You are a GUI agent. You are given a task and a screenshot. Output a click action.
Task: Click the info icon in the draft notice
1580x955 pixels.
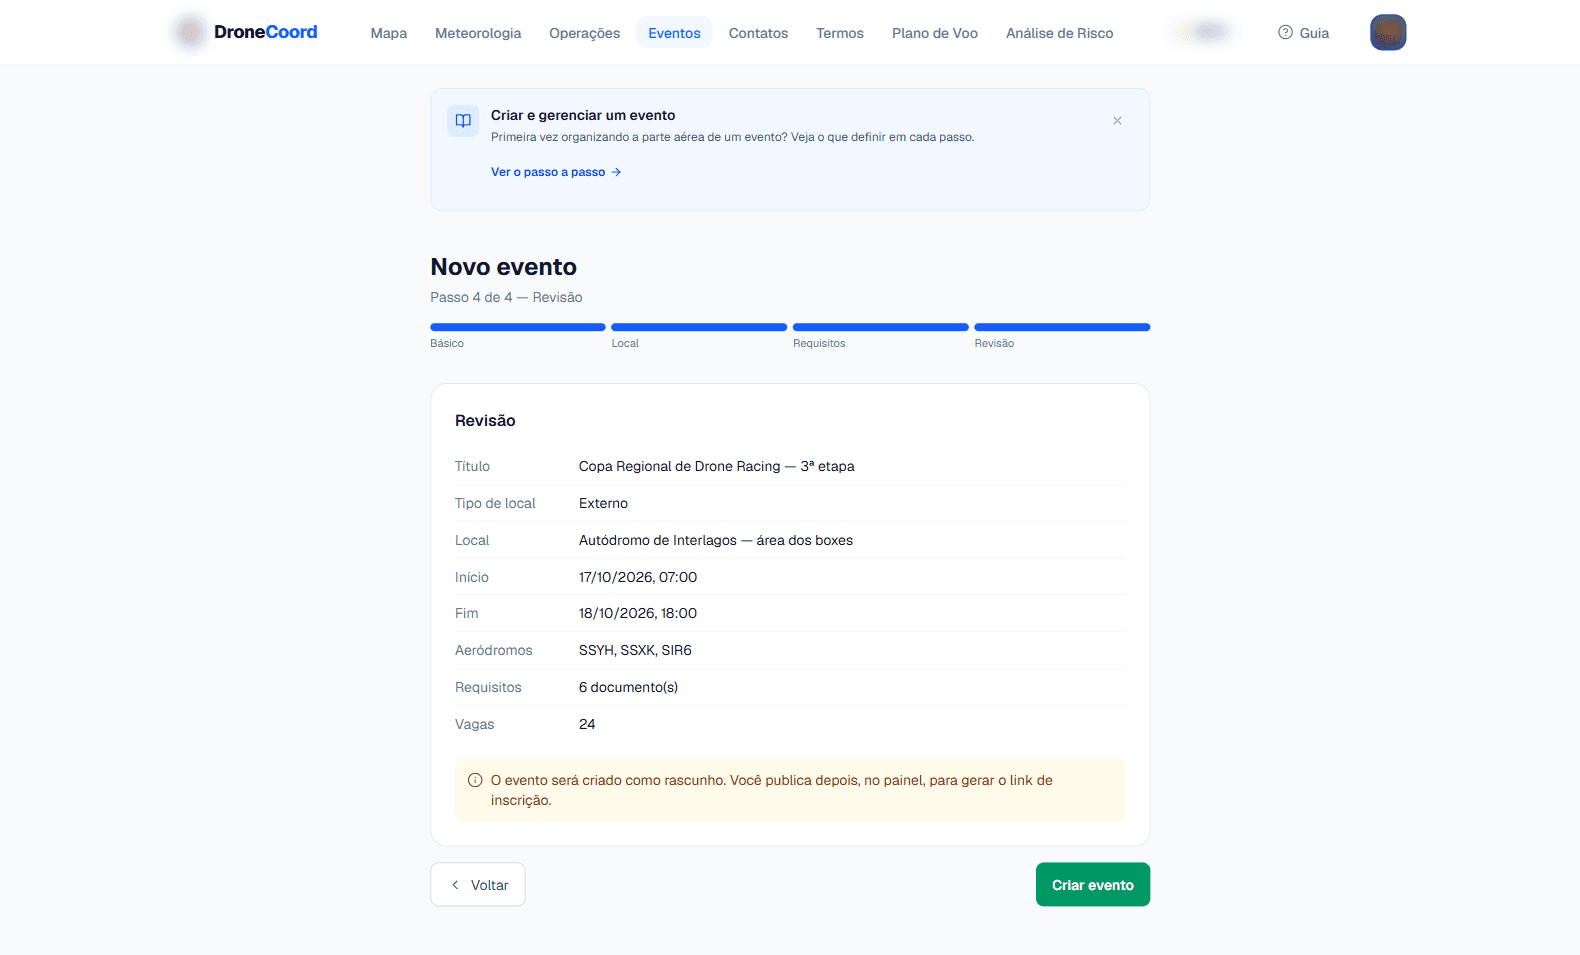pyautogui.click(x=475, y=780)
